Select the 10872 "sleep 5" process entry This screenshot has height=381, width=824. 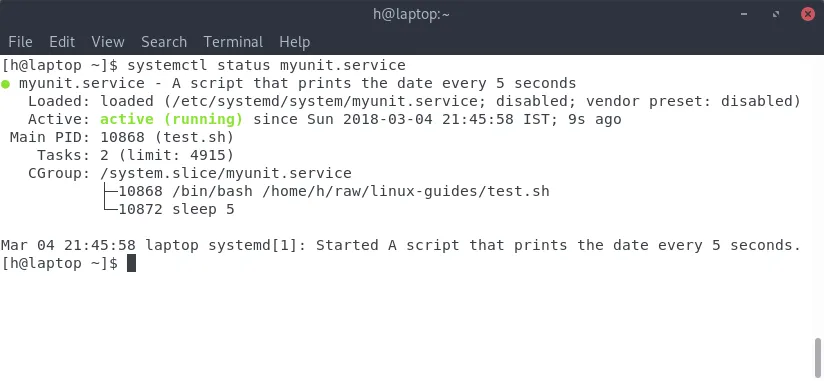pyautogui.click(x=176, y=209)
